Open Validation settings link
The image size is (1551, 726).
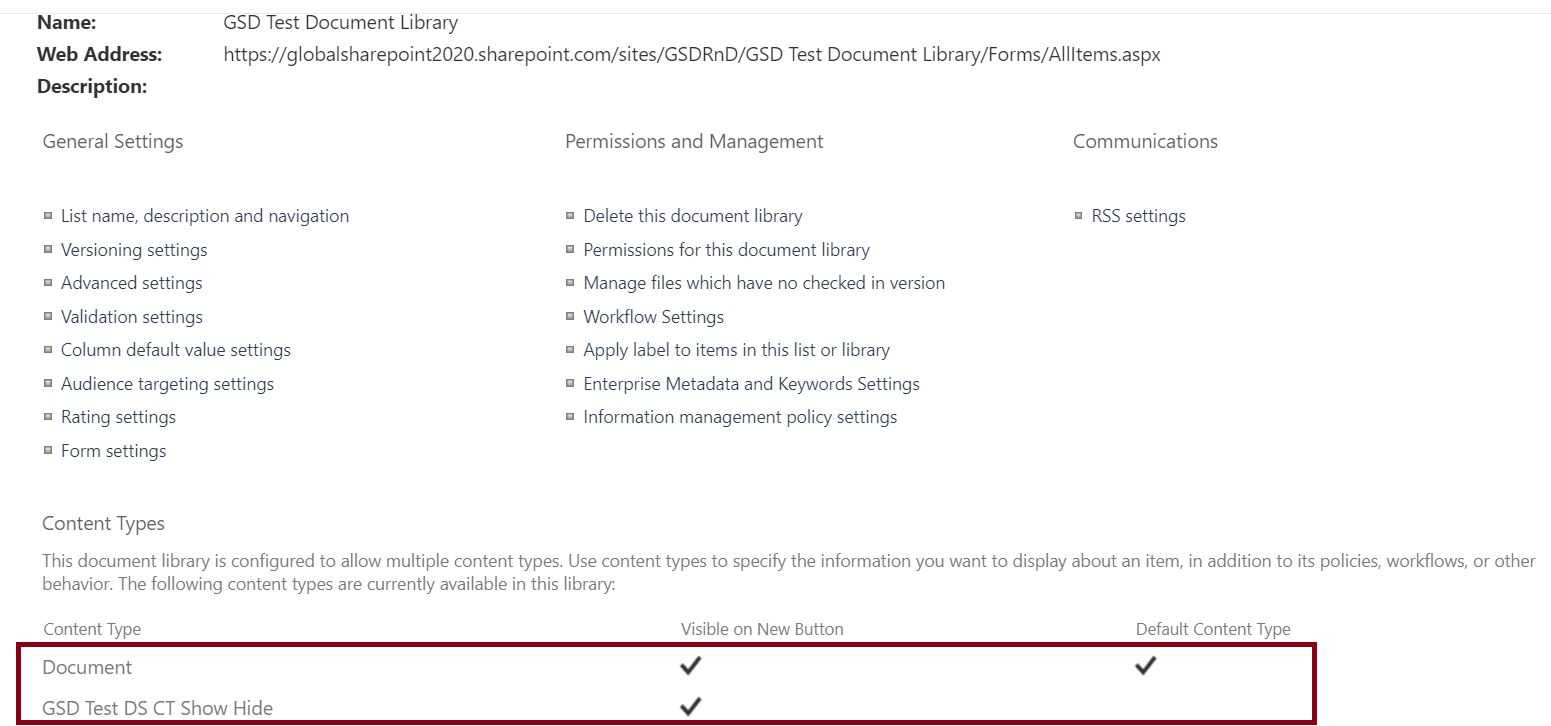[132, 317]
